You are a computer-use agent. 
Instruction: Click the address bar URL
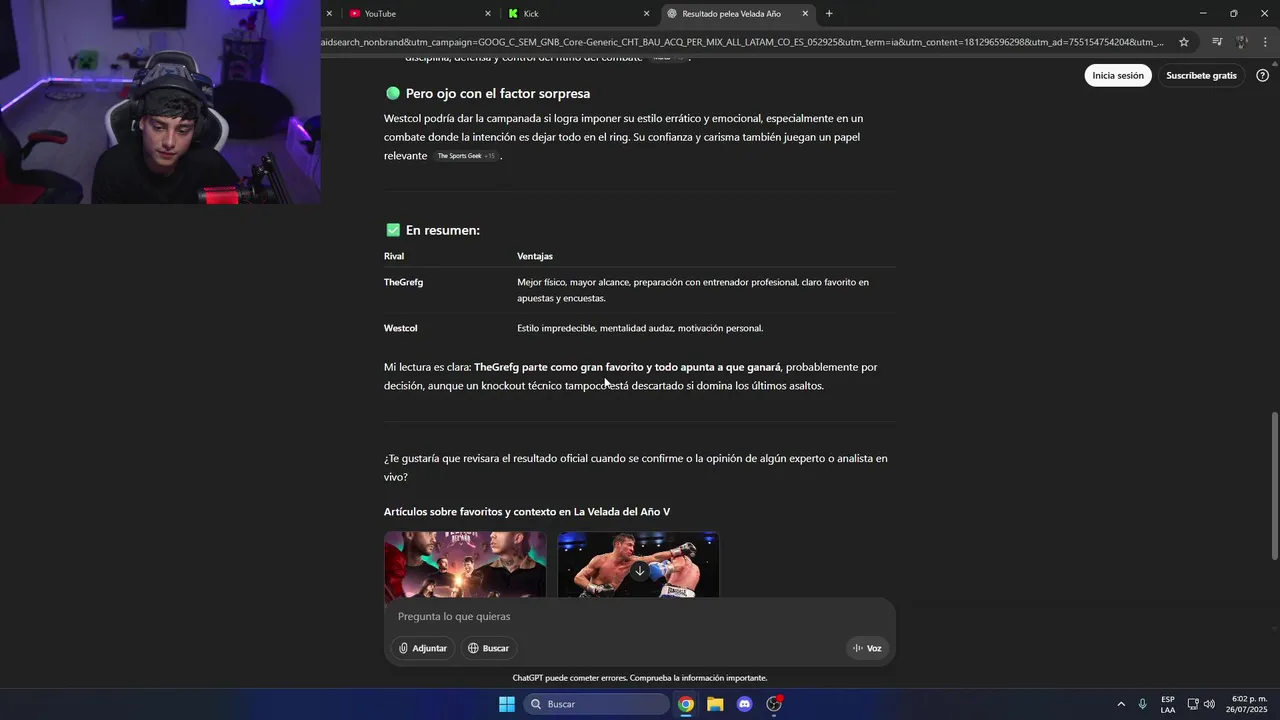(x=742, y=42)
